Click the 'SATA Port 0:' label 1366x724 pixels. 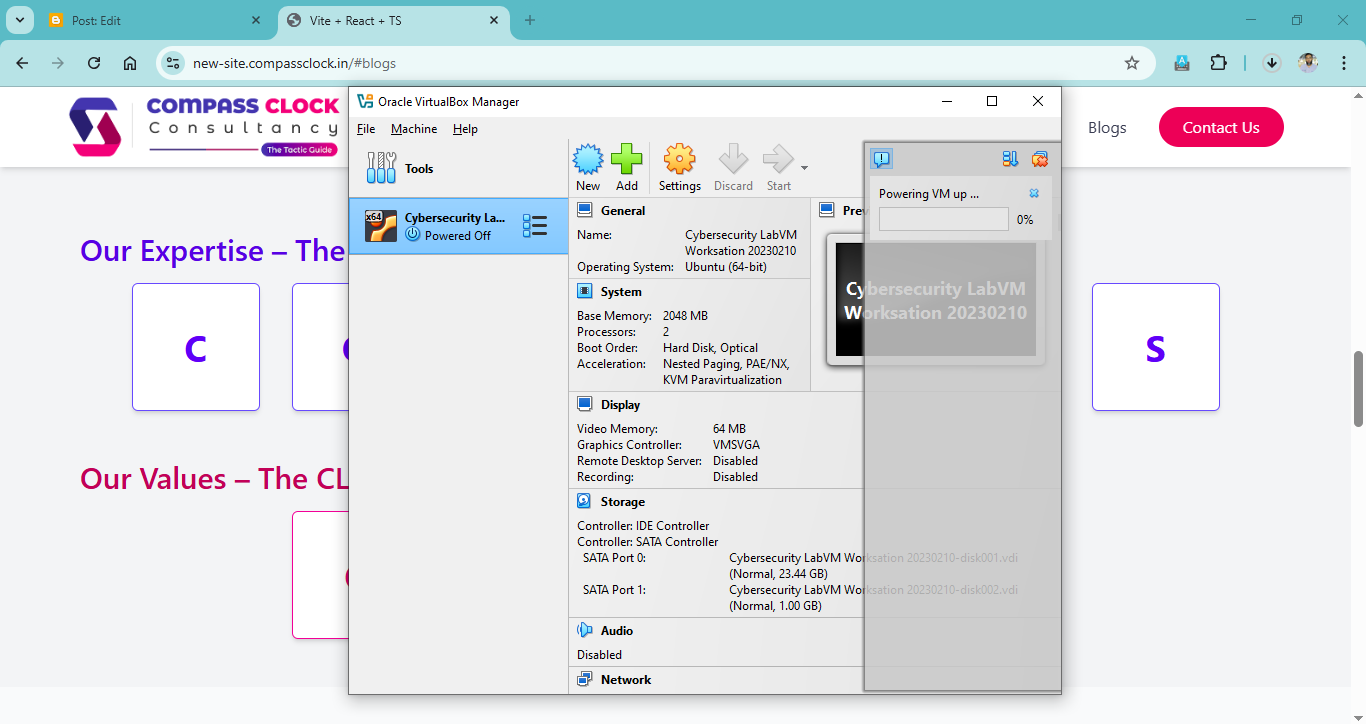[614, 558]
